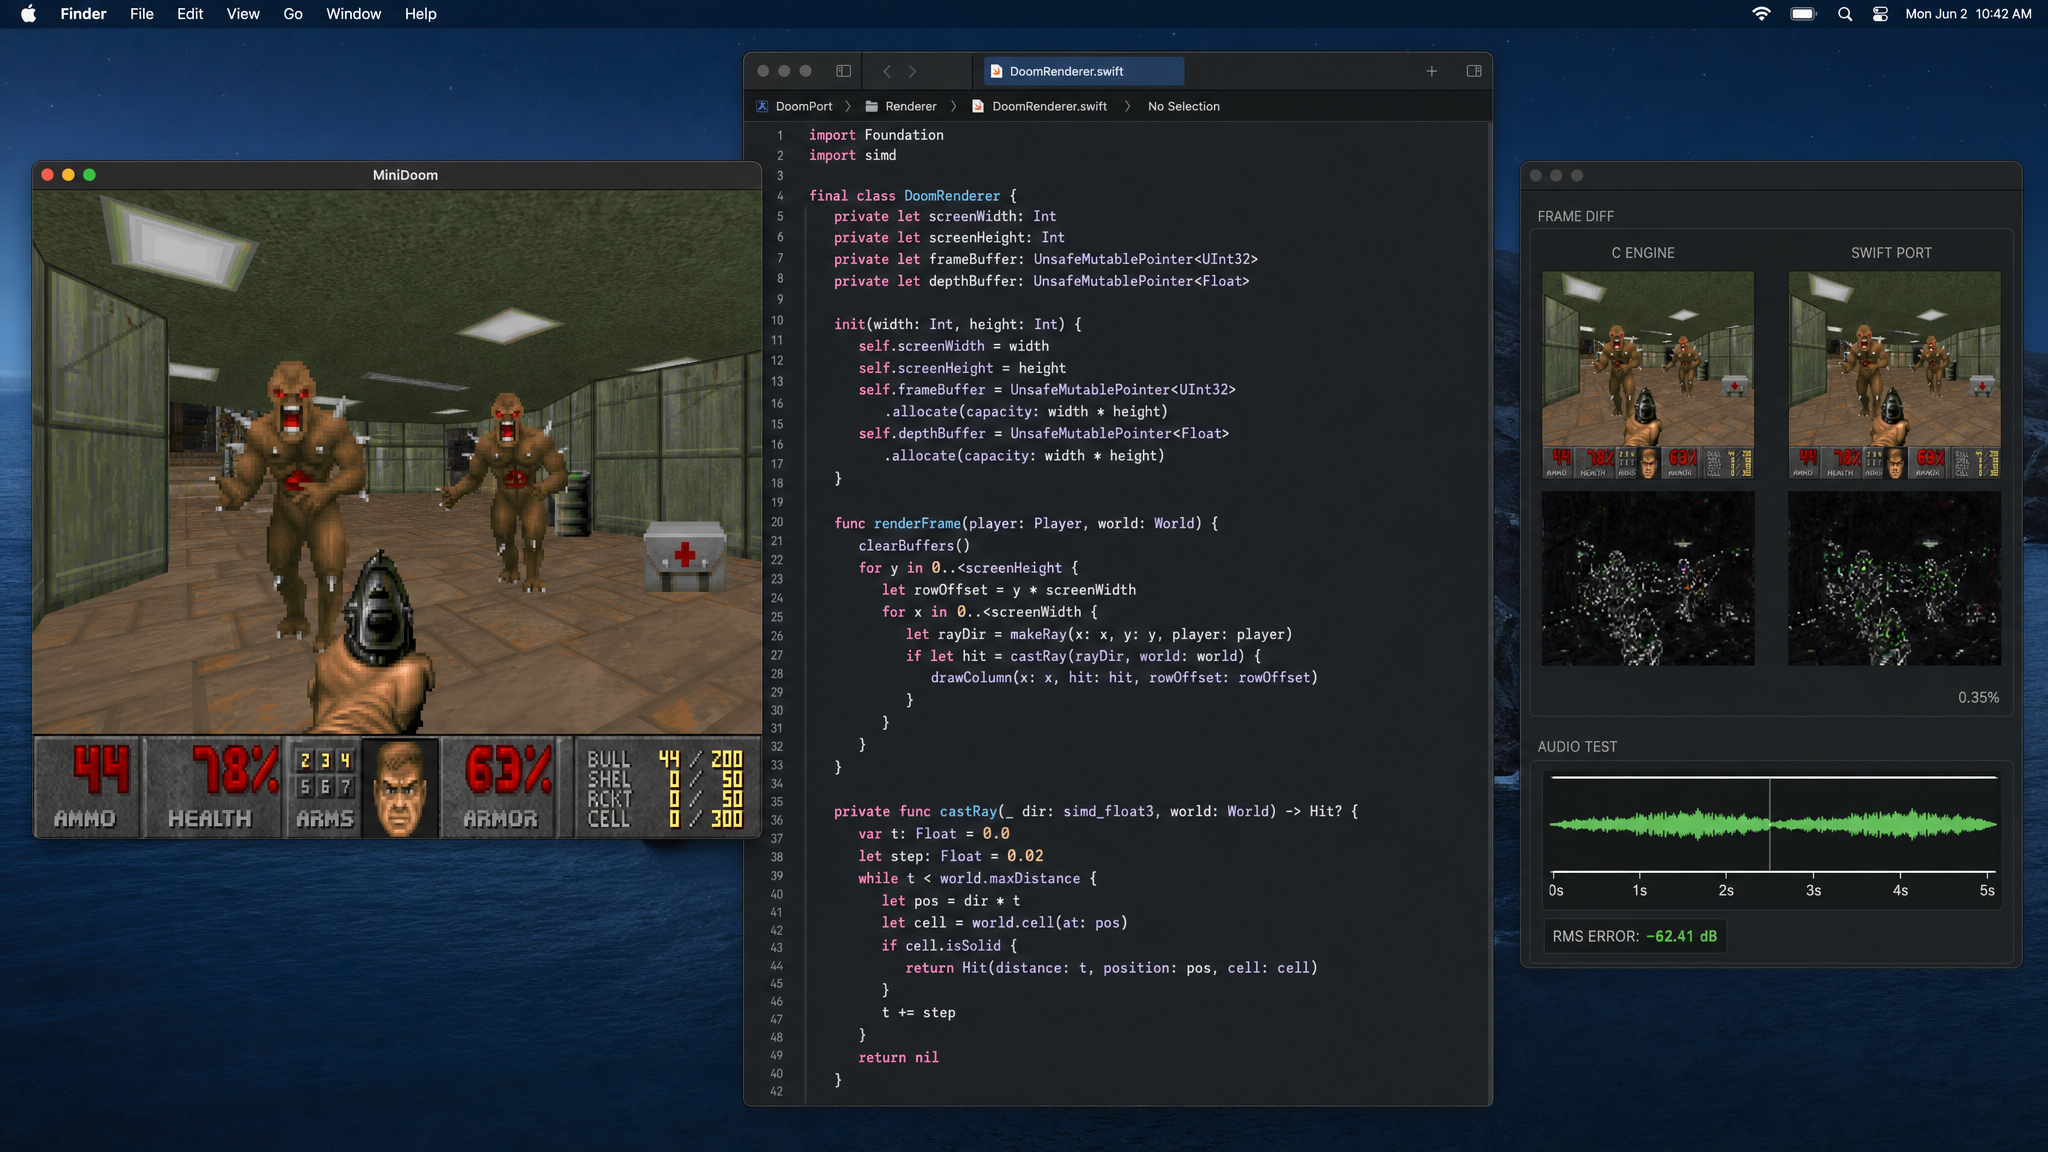Click the Doomguy face in status bar
Screen dimensions: 2048x1152
(x=400, y=787)
